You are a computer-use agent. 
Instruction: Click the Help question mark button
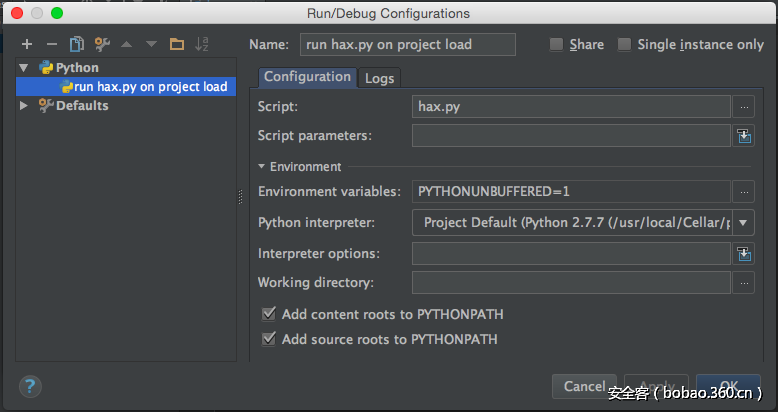coord(30,386)
